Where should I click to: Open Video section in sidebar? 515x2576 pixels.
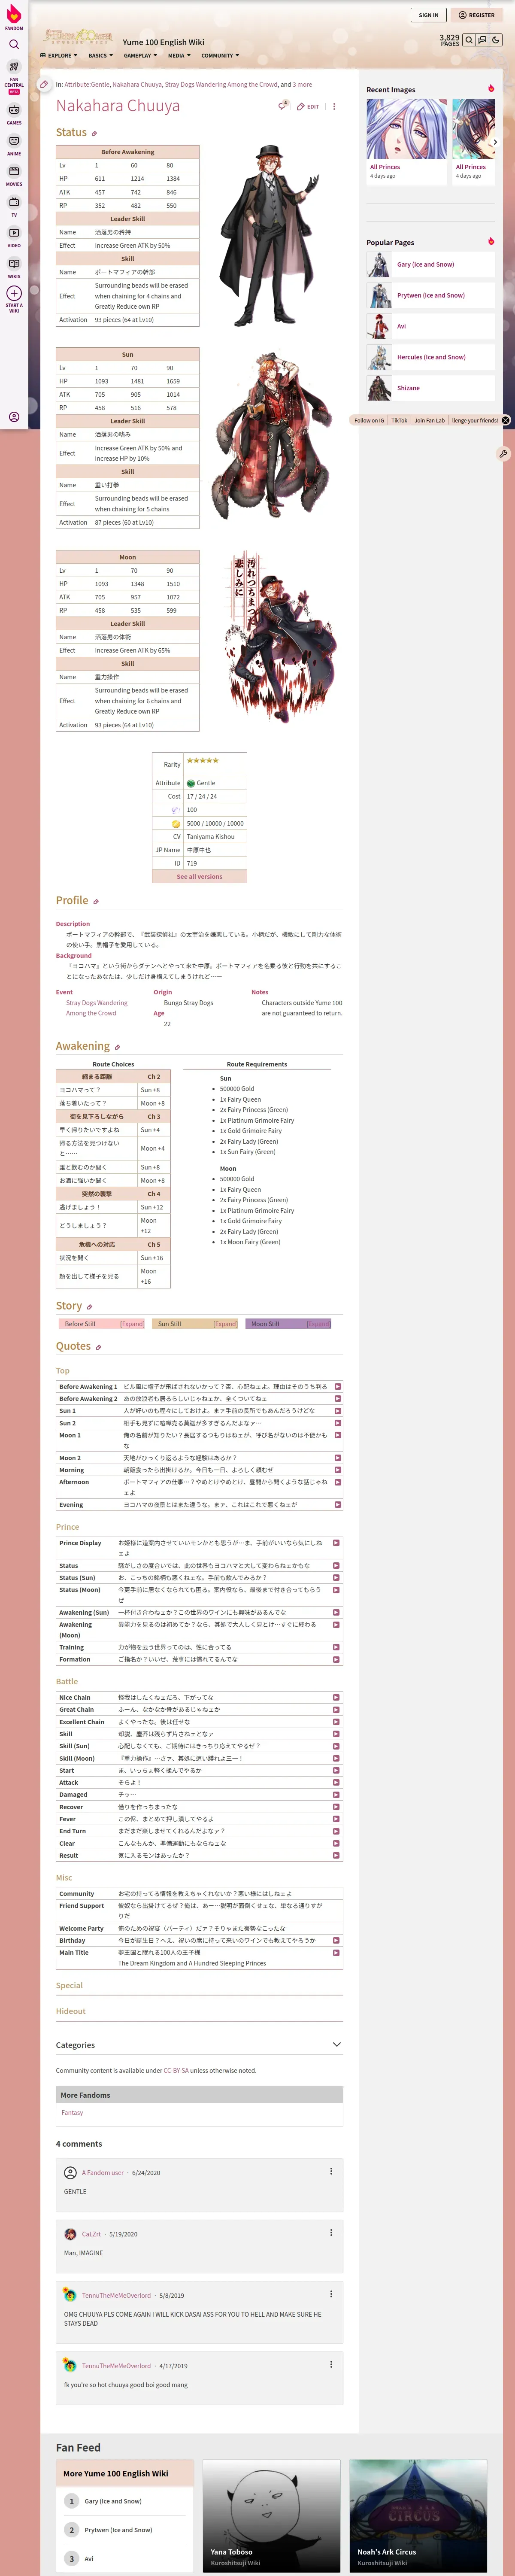(x=14, y=236)
